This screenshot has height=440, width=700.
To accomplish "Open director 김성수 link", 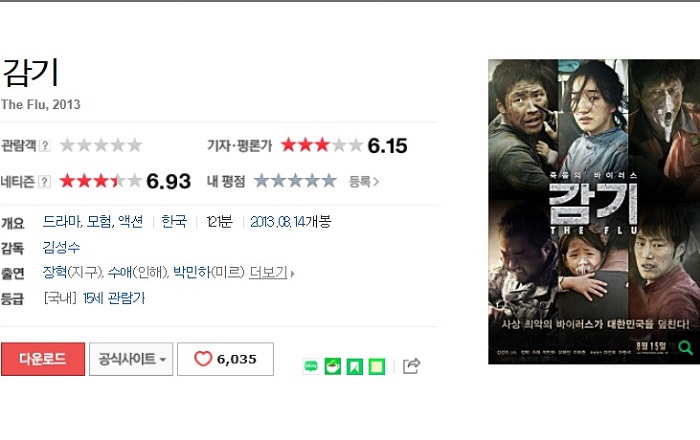I will tap(61, 247).
